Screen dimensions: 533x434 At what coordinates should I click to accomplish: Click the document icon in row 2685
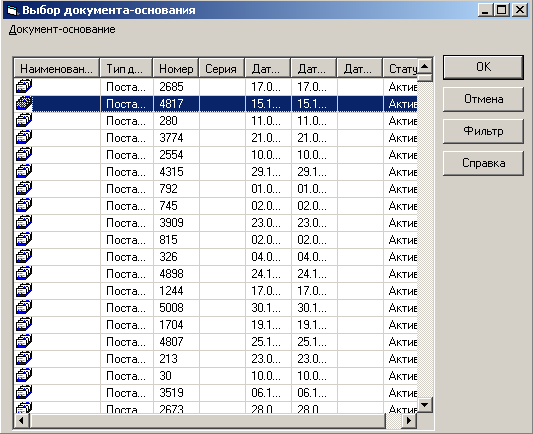tap(24, 86)
